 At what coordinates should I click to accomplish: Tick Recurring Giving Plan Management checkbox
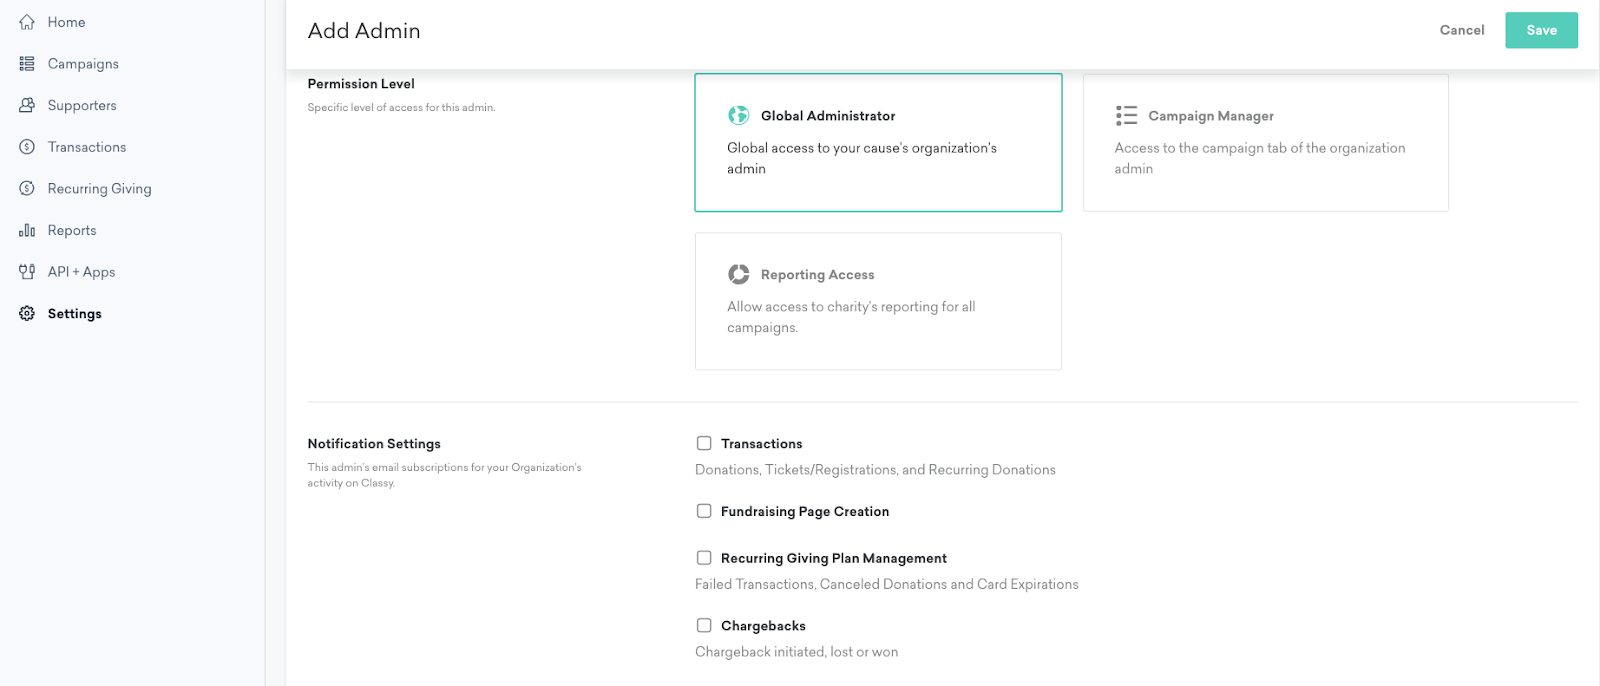pyautogui.click(x=704, y=558)
